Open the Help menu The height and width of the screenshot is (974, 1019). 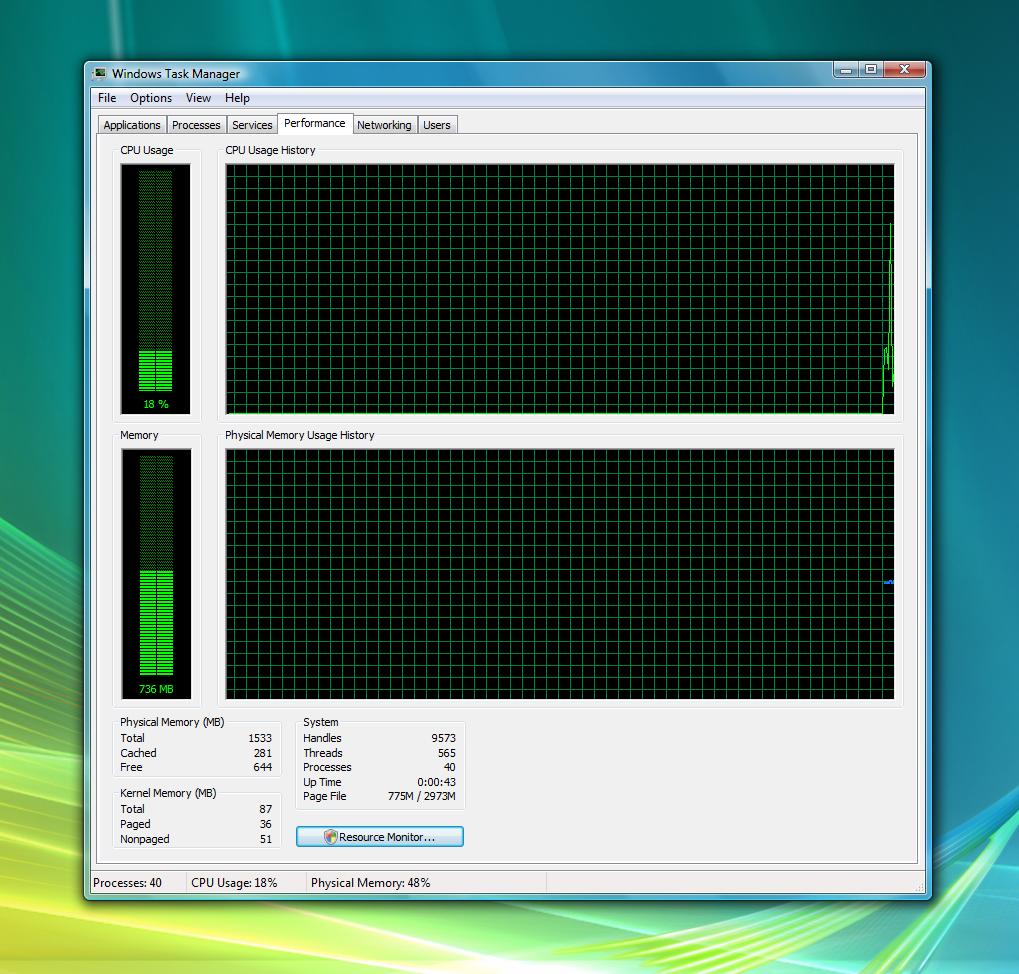point(237,98)
